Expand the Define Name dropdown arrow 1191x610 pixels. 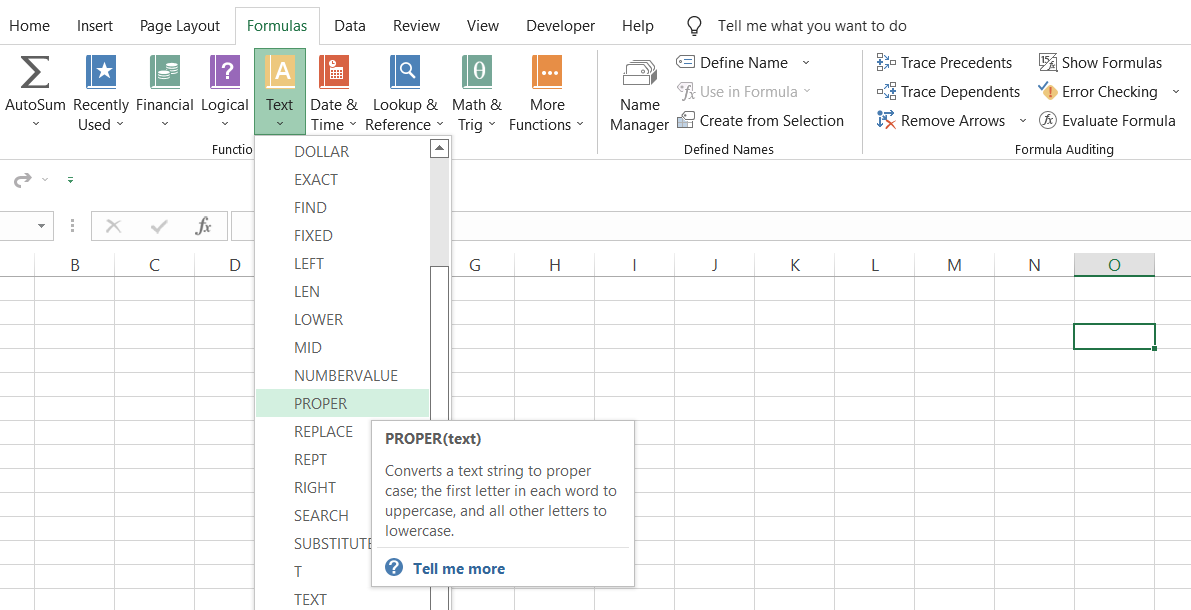(x=806, y=63)
